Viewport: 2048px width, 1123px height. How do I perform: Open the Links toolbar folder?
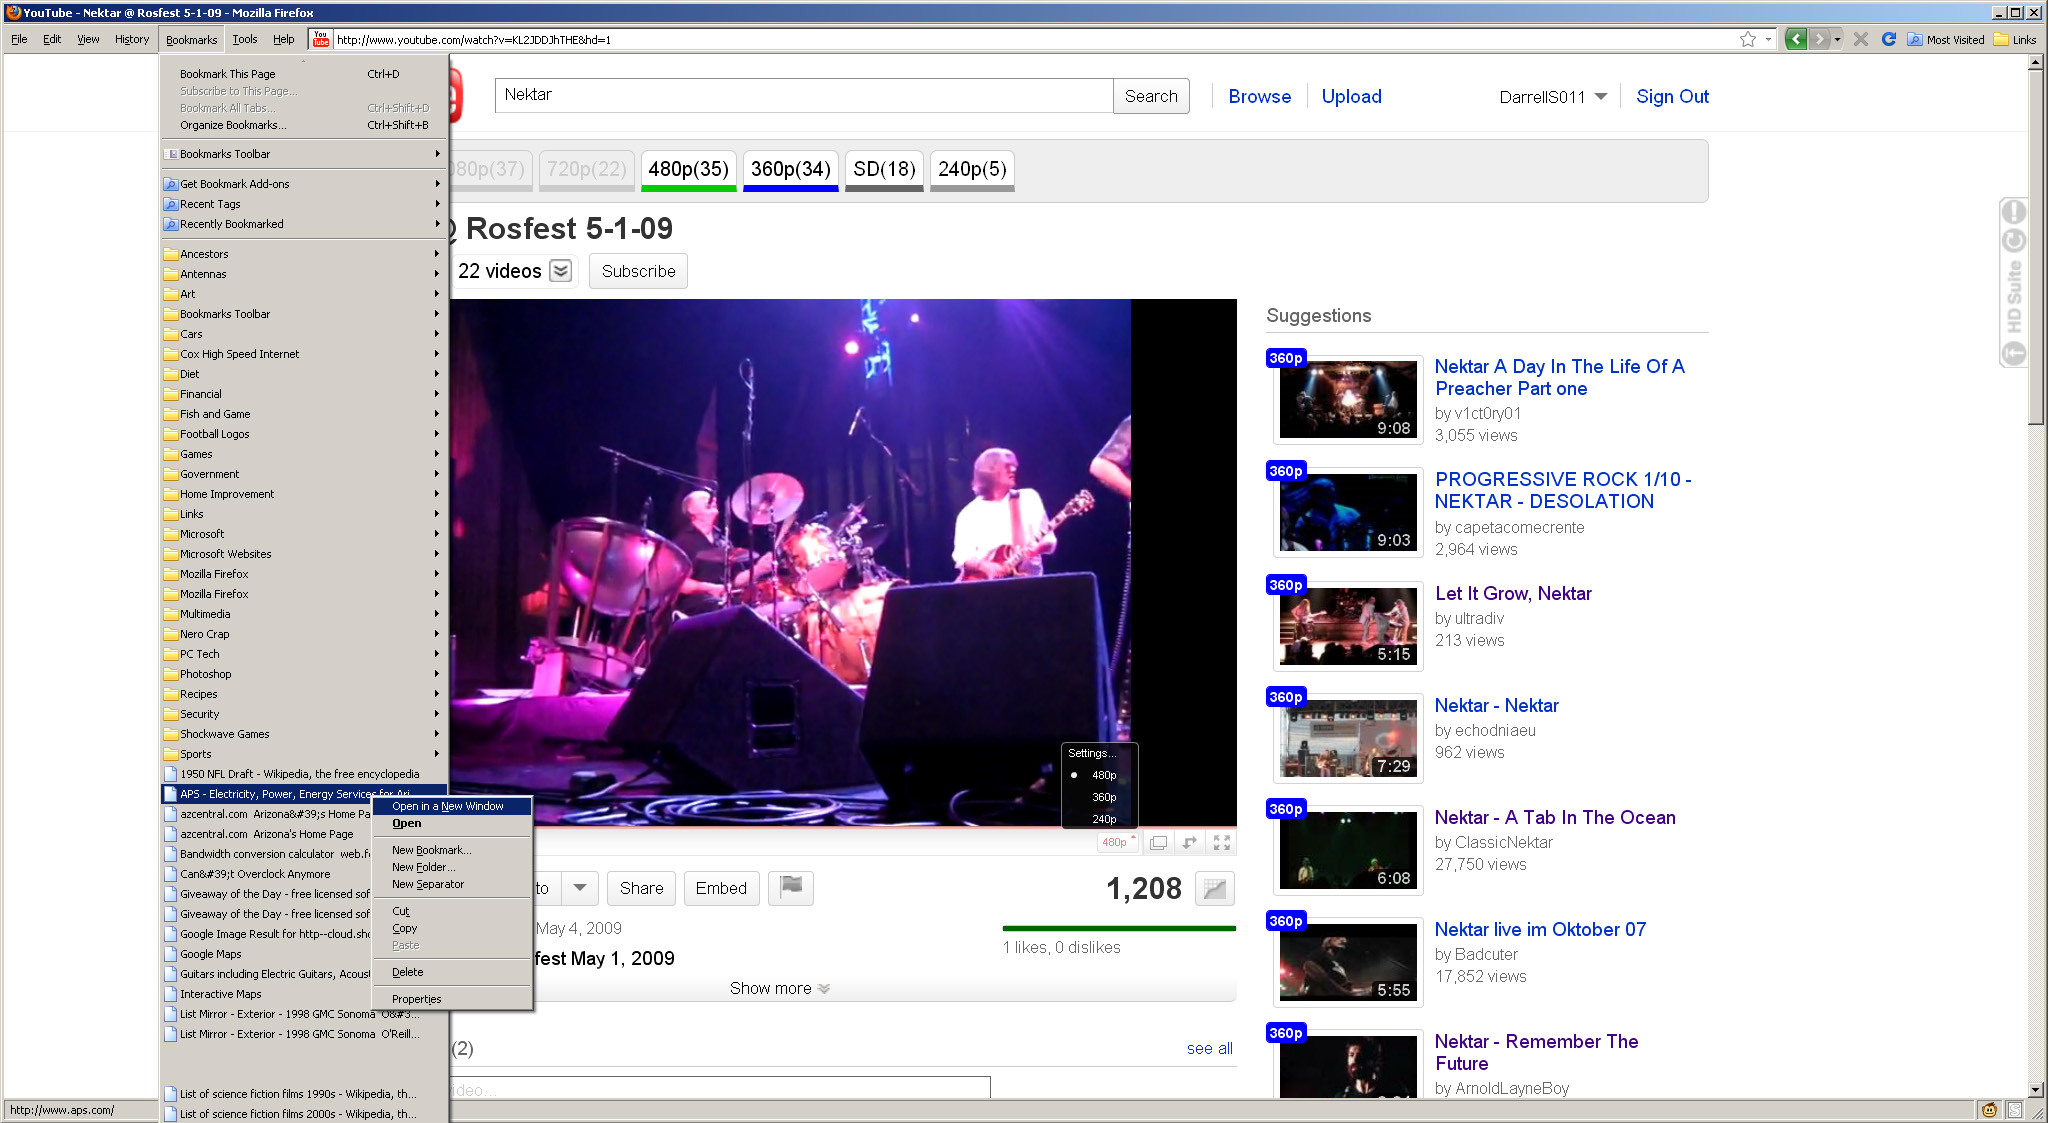2015,40
